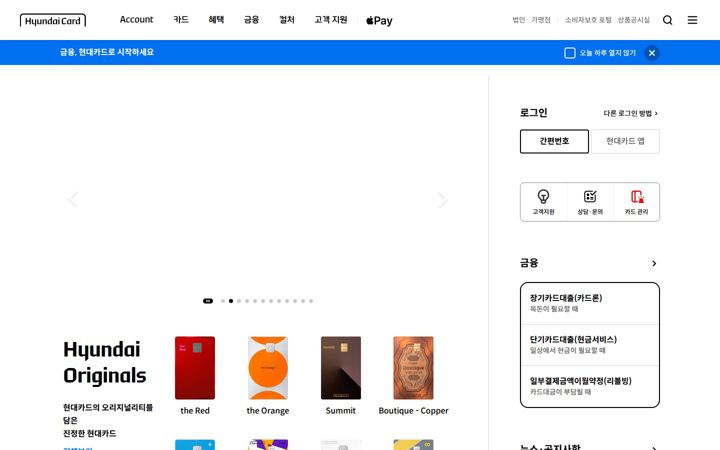The height and width of the screenshot is (450, 720).
Task: Close the blue banner with X
Action: point(652,53)
